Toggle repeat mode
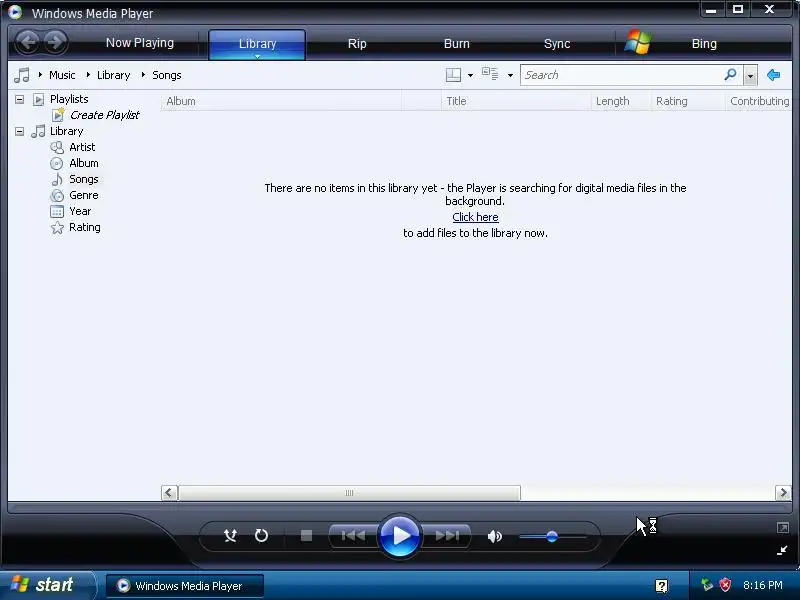Screen dimensions: 800x600 261,536
